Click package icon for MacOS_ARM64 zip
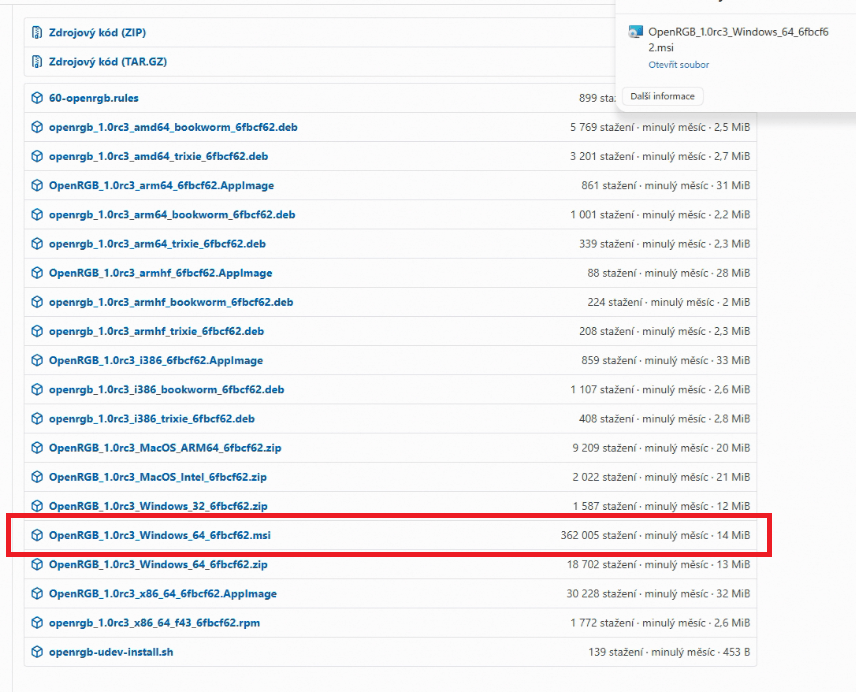Screen dimensions: 856x692 tap(37, 448)
